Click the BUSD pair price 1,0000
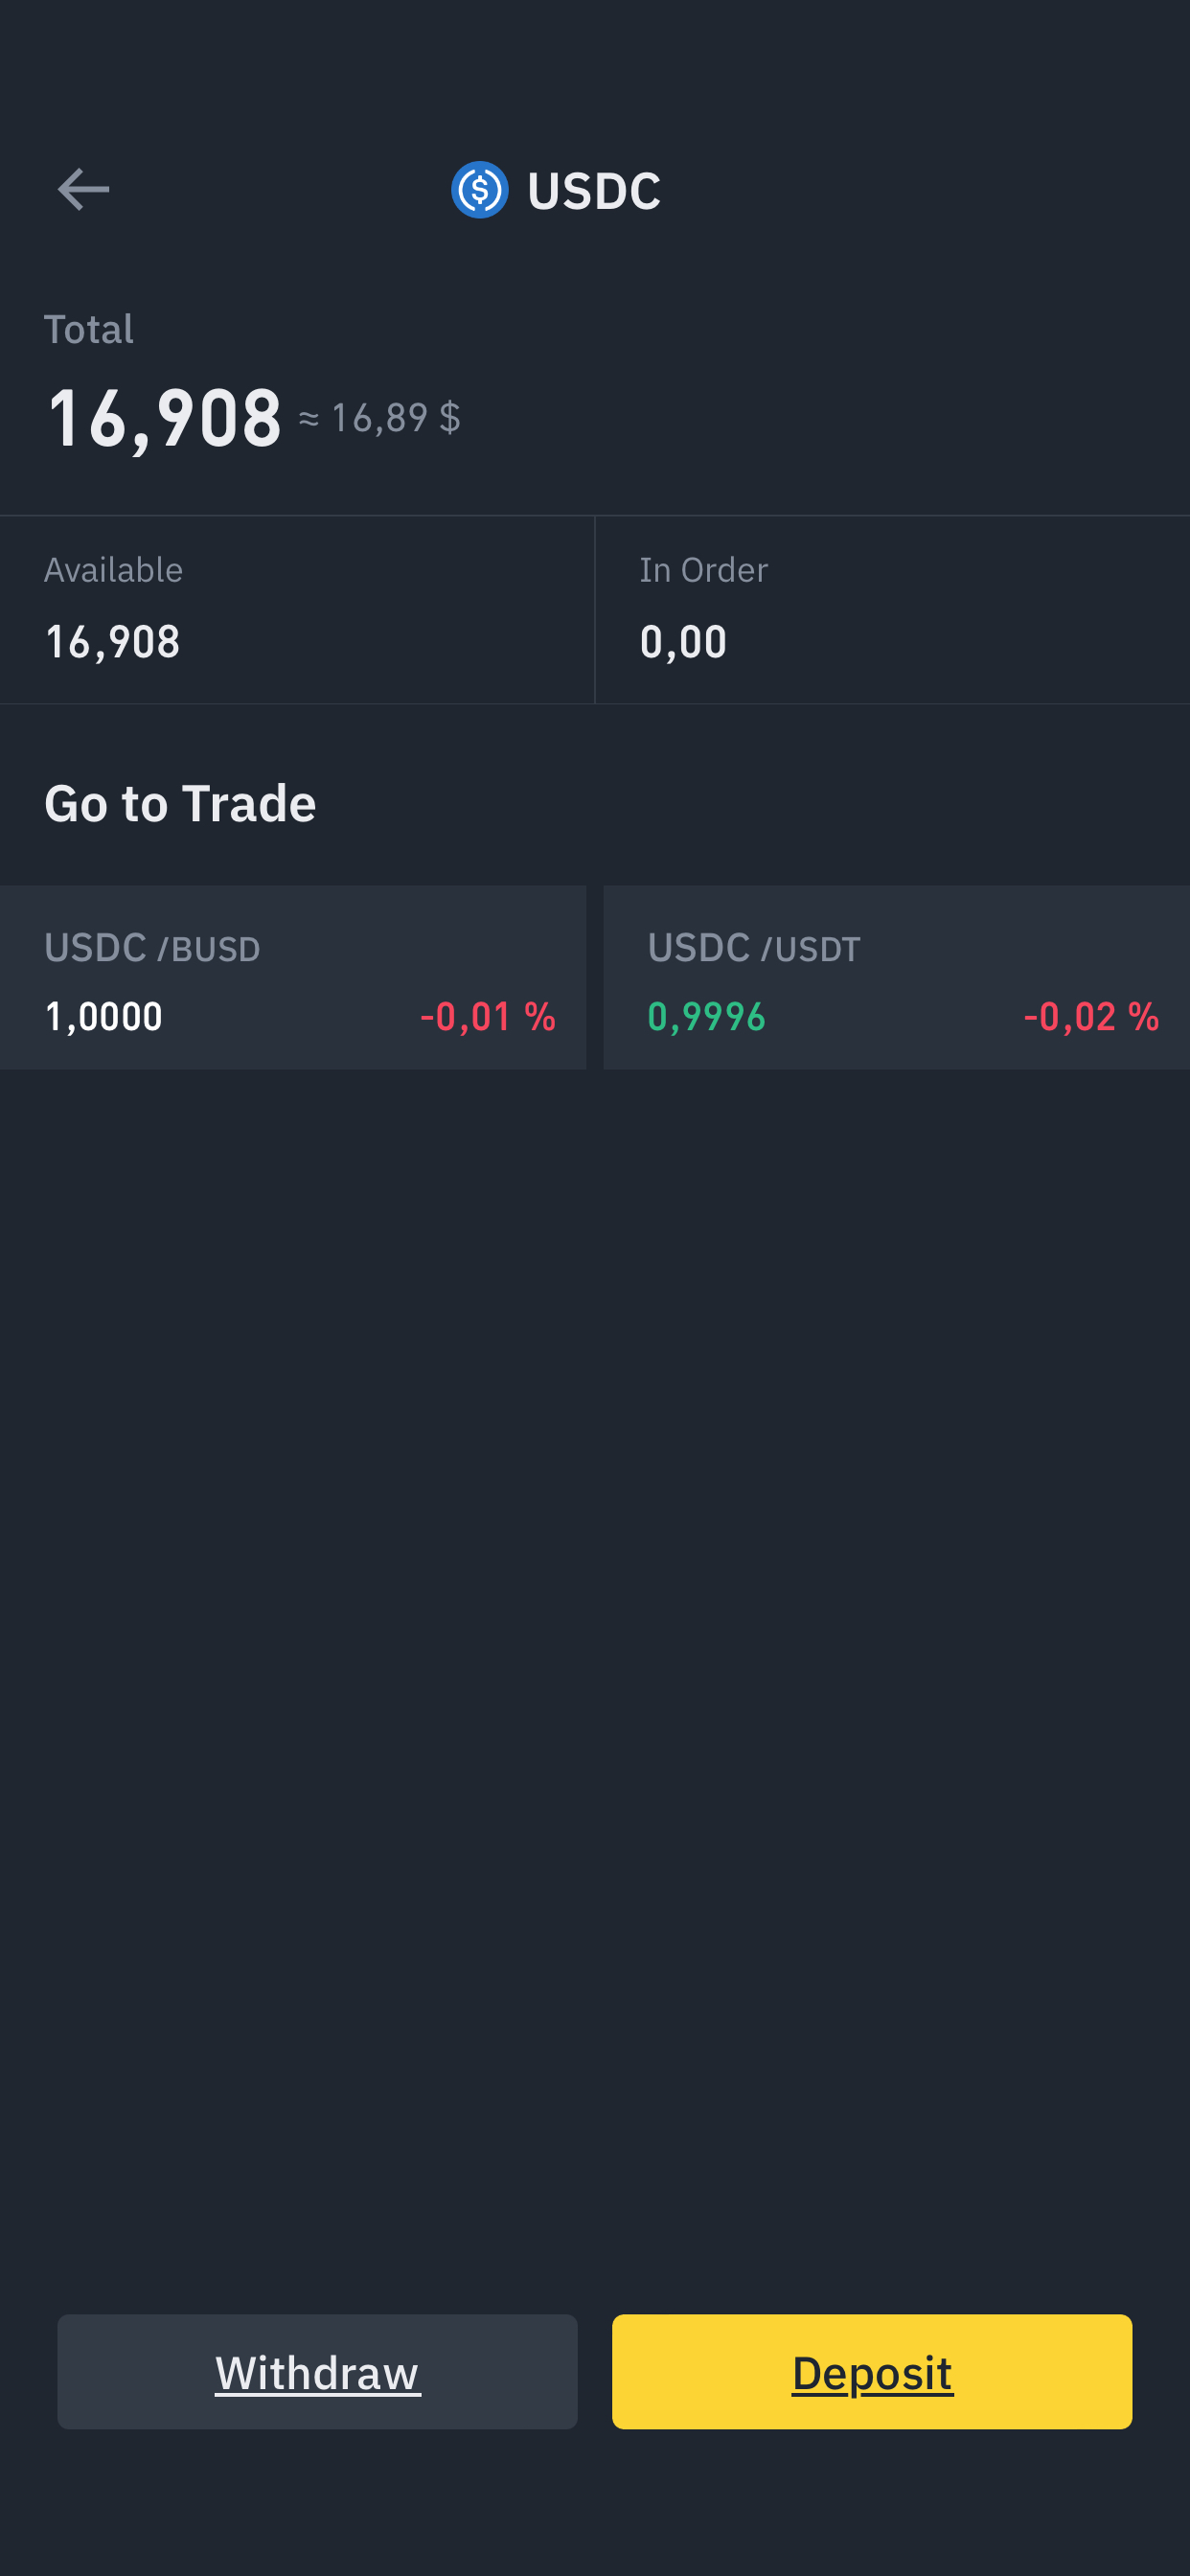The height and width of the screenshot is (2576, 1190). [x=104, y=1017]
